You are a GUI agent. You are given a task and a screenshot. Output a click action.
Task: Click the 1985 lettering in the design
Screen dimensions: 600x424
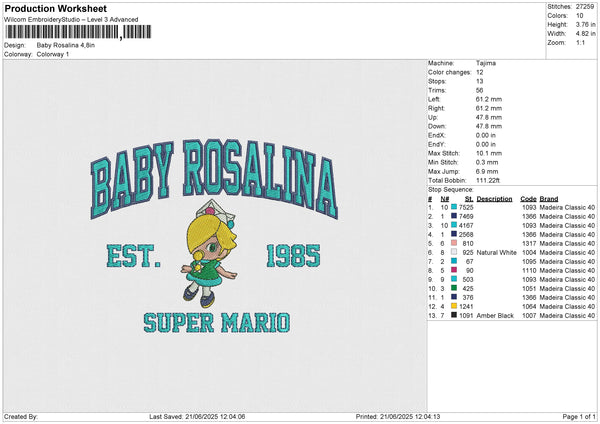click(x=293, y=256)
